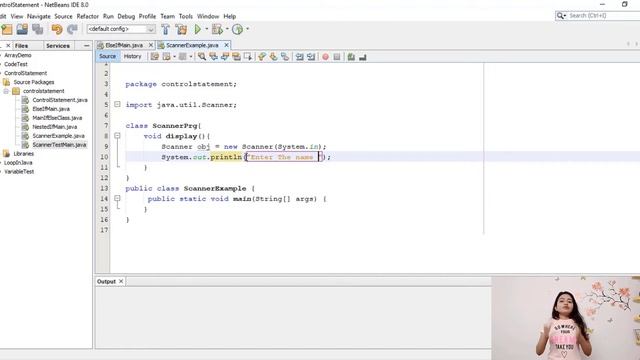Minimize the Projects side panel
The height and width of the screenshot is (360, 640).
point(87,46)
